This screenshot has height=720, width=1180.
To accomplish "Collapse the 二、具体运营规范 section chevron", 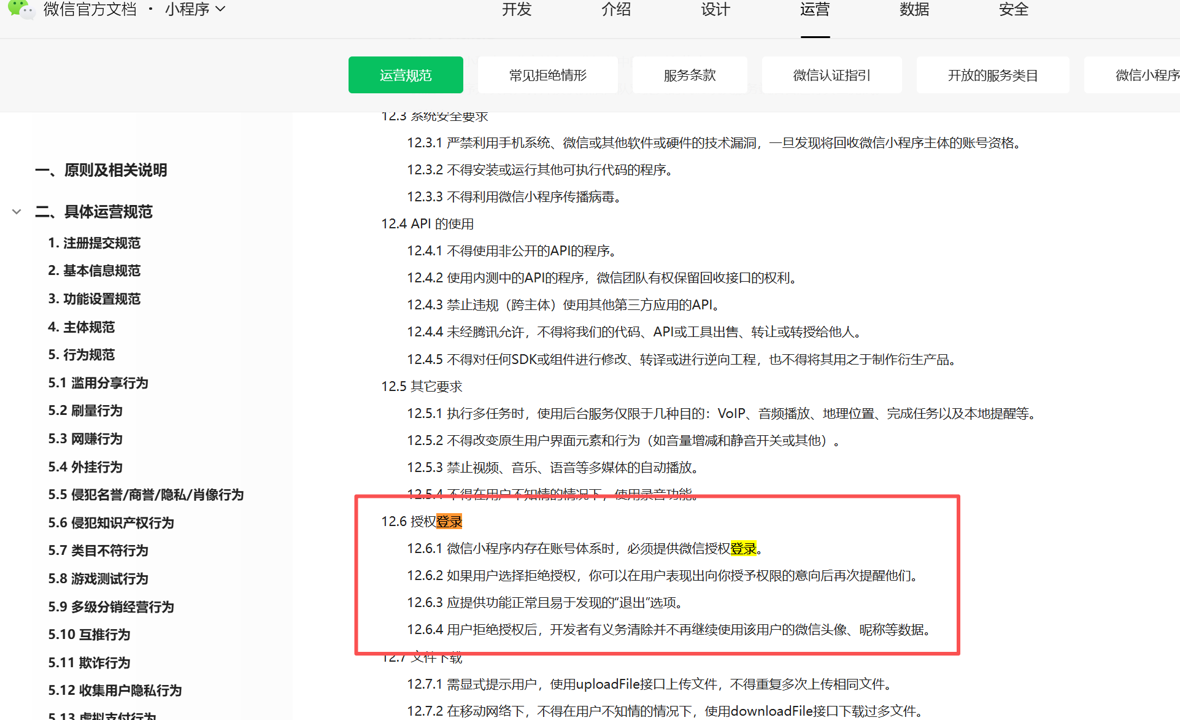I will [x=17, y=212].
